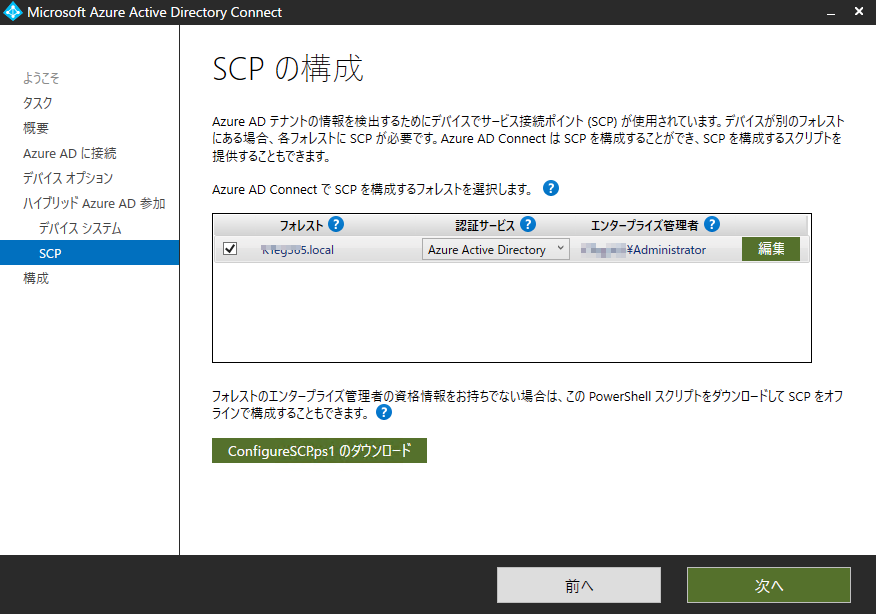Toggle the forest checkbox for the .local row
The width and height of the screenshot is (876, 614).
230,249
